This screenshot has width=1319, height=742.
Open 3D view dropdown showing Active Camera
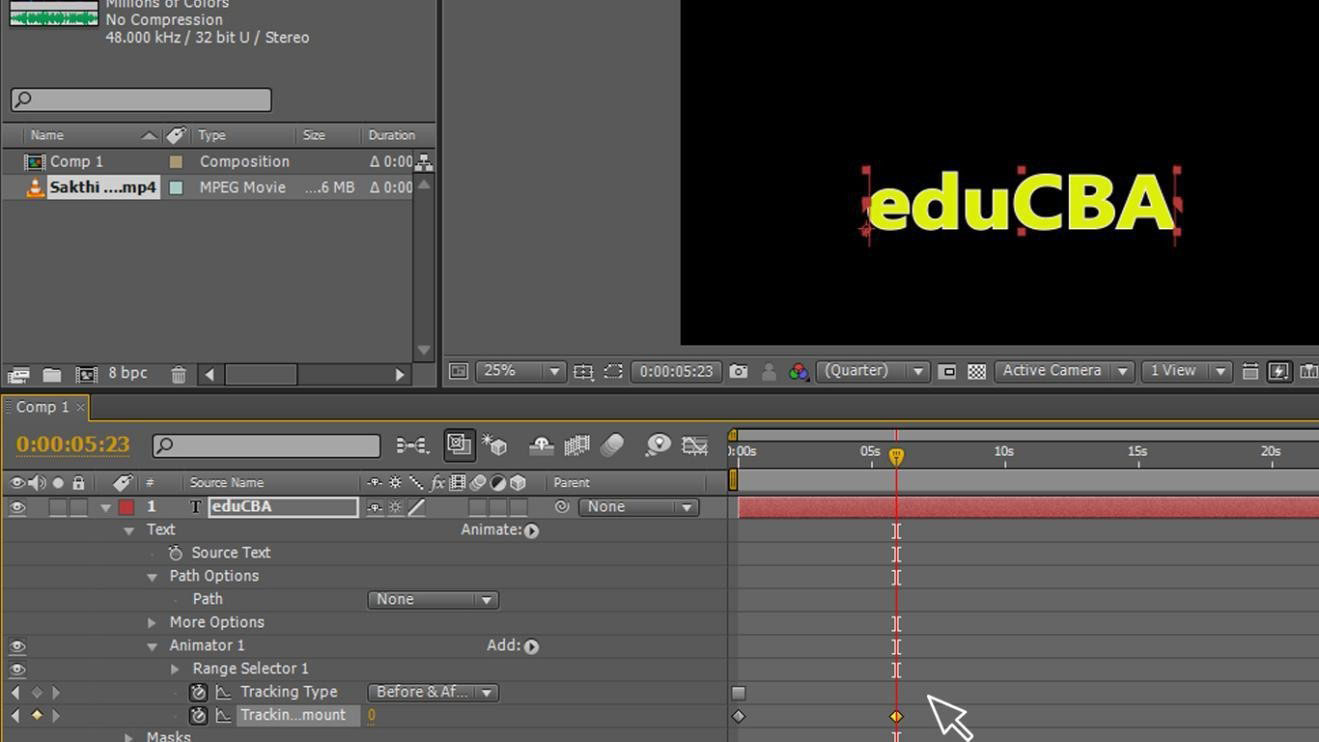tap(1064, 371)
